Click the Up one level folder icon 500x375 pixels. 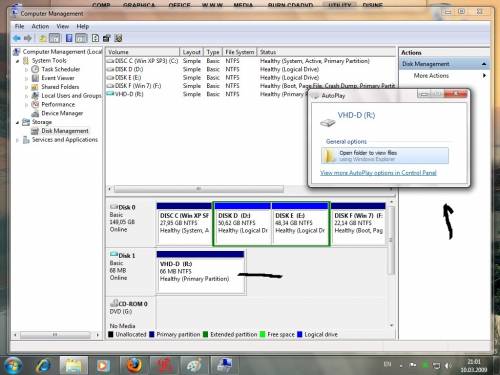(43, 38)
